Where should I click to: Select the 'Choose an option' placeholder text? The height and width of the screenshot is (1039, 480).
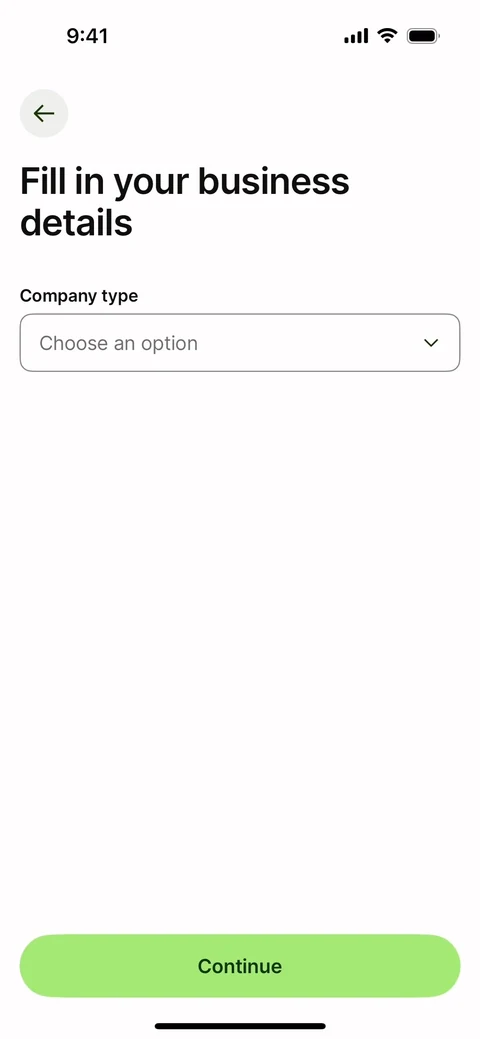(119, 343)
